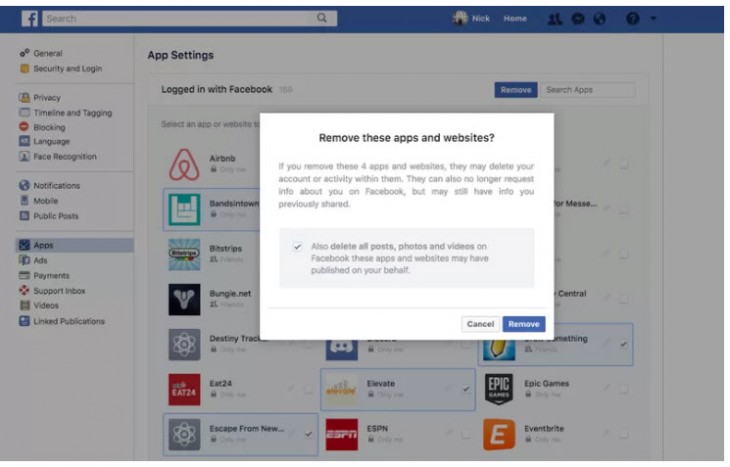The height and width of the screenshot is (467, 730).
Task: Toggle the Escape From New... checkbox
Action: [309, 434]
